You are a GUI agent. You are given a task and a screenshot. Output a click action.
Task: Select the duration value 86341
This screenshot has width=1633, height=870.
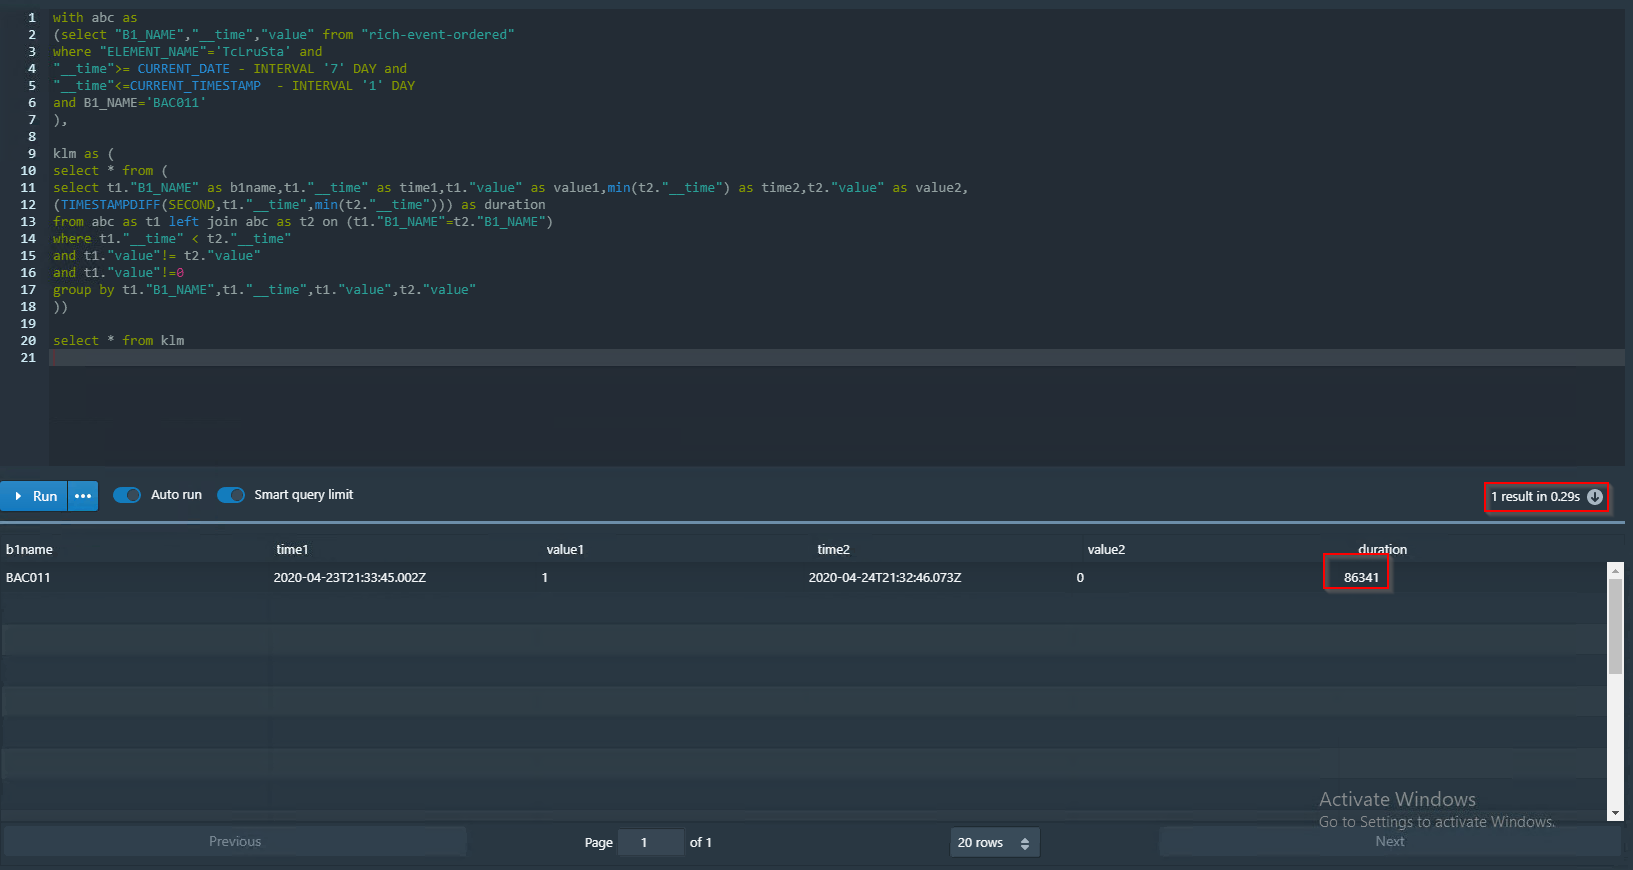[1361, 577]
